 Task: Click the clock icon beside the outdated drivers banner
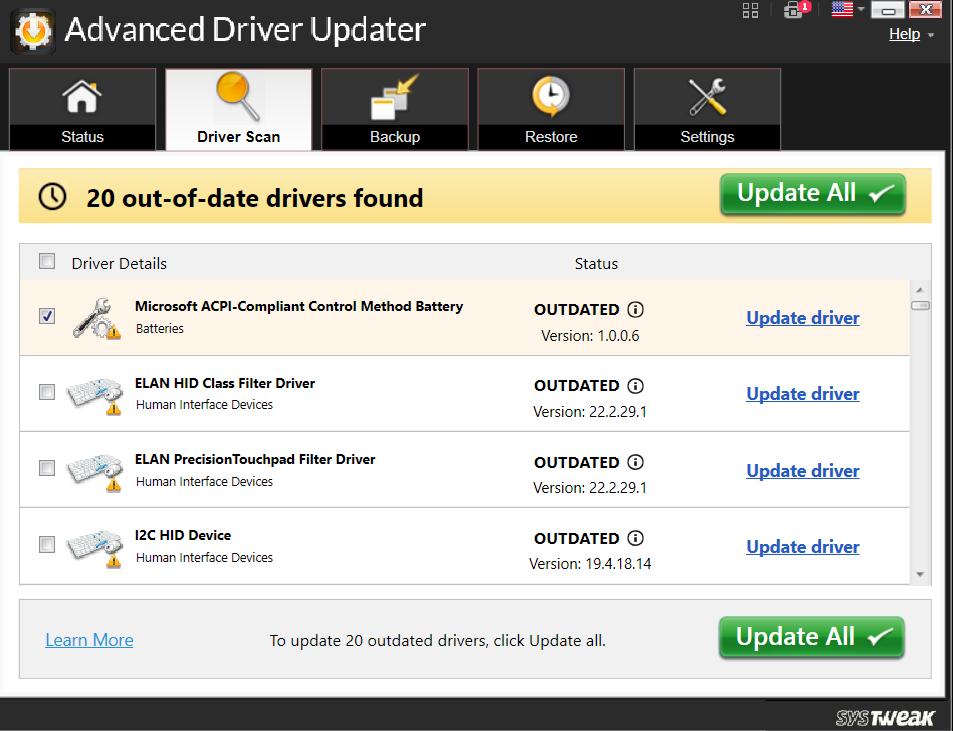(x=52, y=194)
